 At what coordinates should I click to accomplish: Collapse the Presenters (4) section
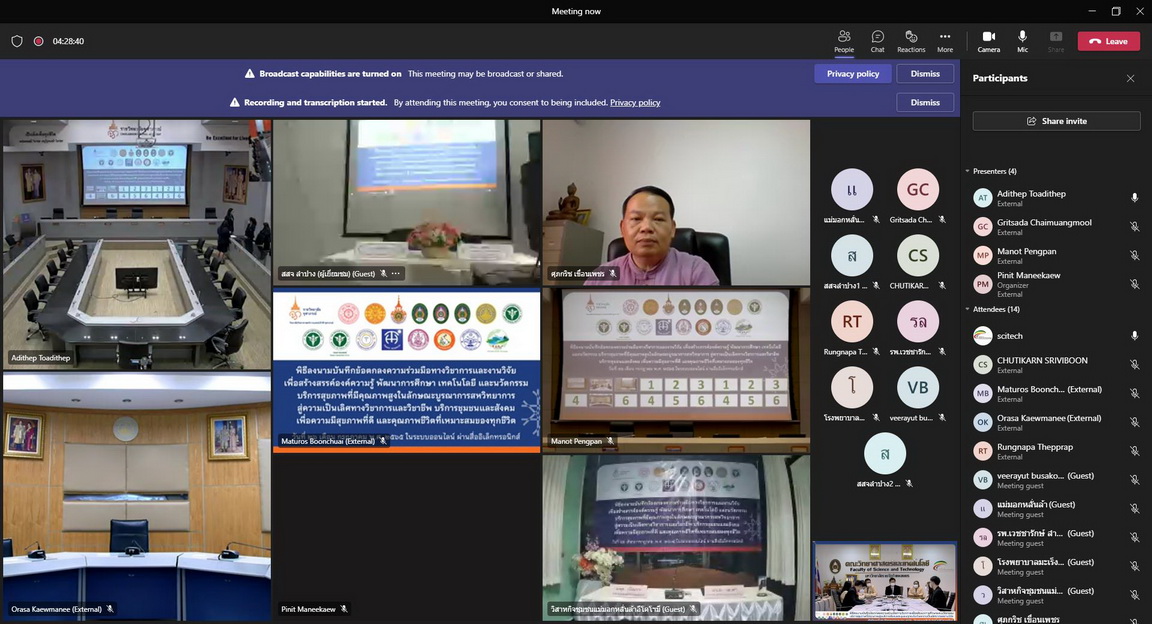point(968,171)
